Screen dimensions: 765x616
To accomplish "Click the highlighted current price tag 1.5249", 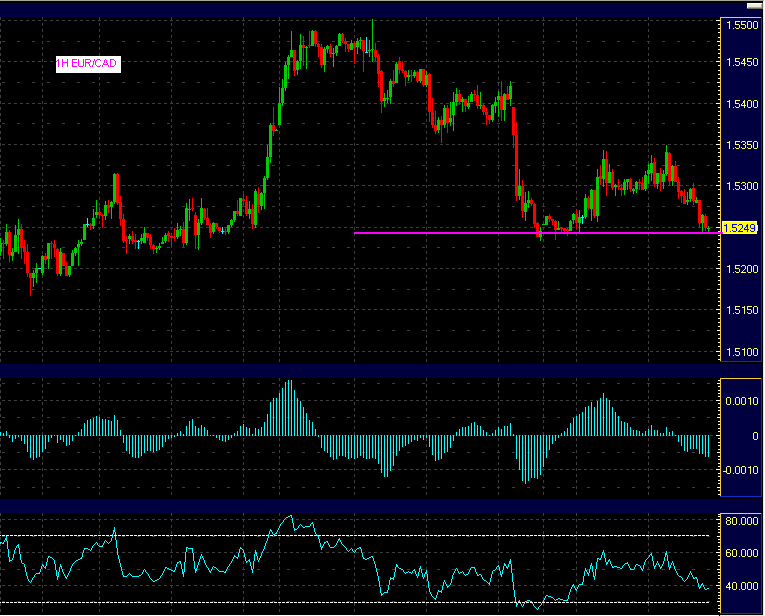I will [739, 228].
